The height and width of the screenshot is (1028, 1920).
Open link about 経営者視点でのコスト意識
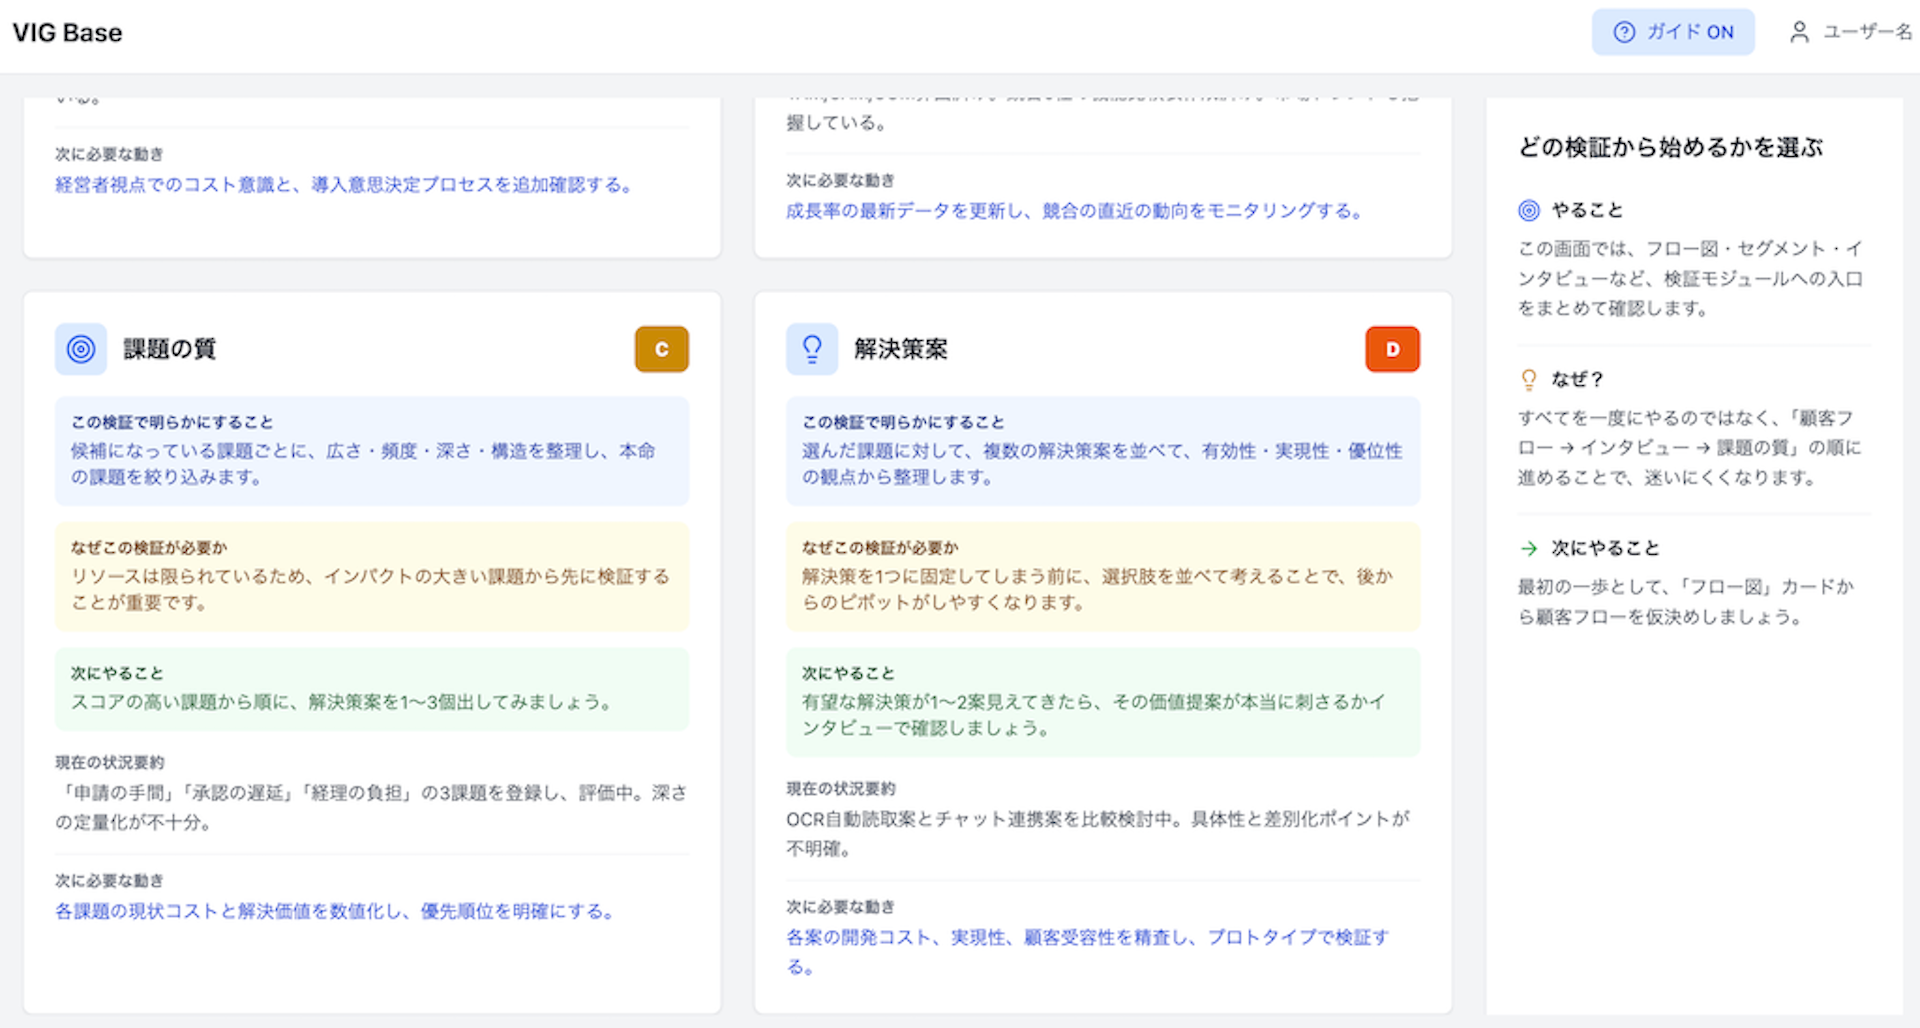point(343,185)
